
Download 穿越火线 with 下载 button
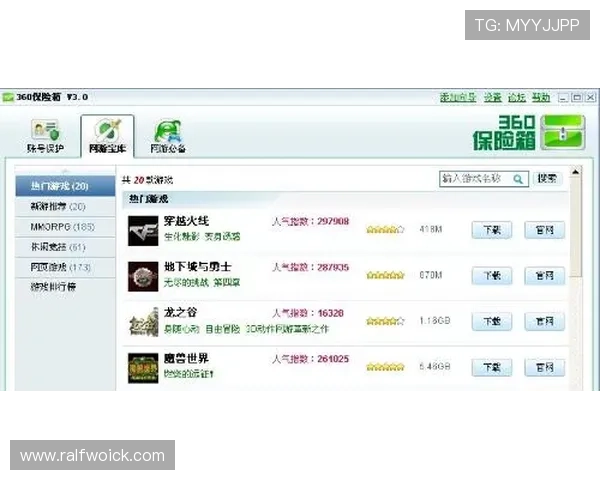click(492, 230)
